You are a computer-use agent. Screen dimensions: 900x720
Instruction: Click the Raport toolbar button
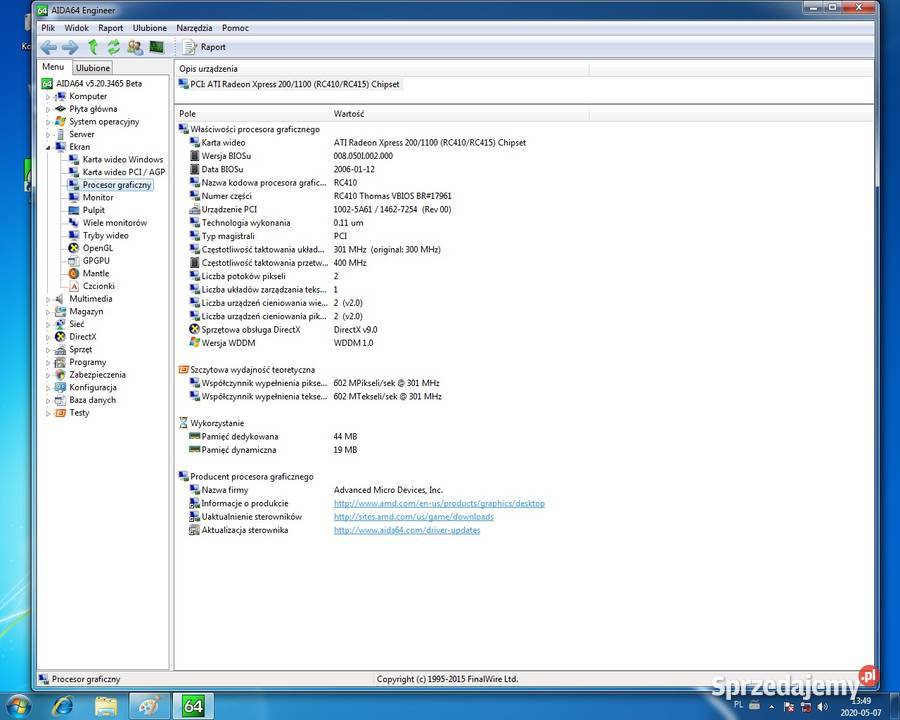[x=204, y=47]
